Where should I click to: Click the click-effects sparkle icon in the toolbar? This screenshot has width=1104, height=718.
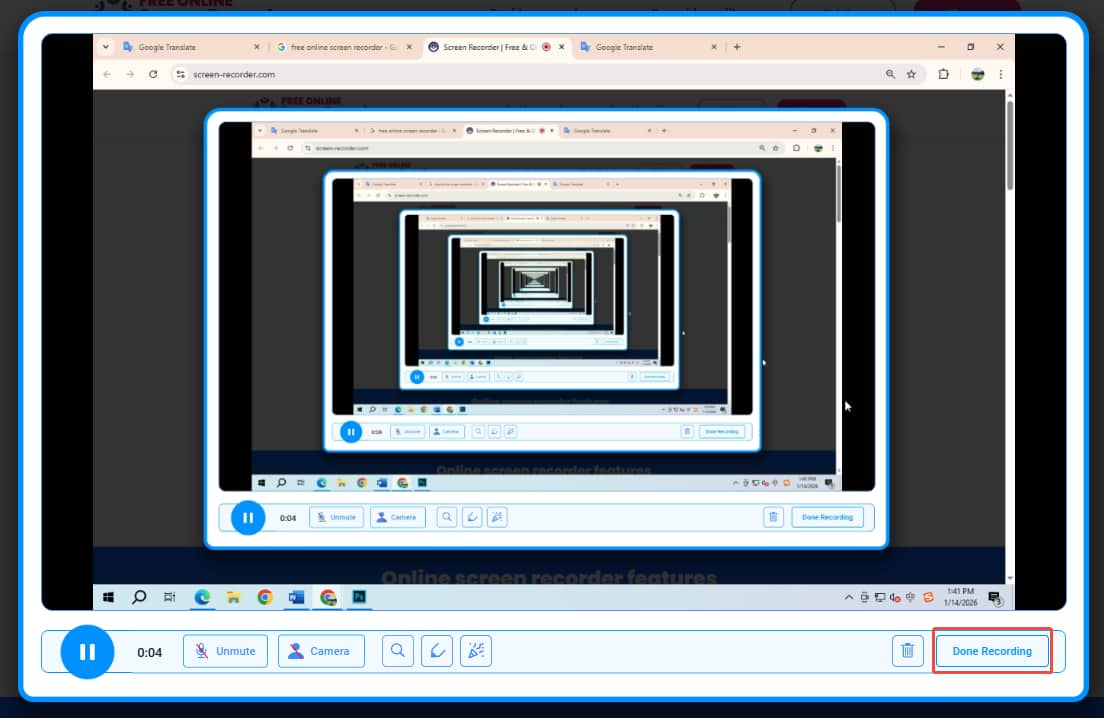coord(475,651)
